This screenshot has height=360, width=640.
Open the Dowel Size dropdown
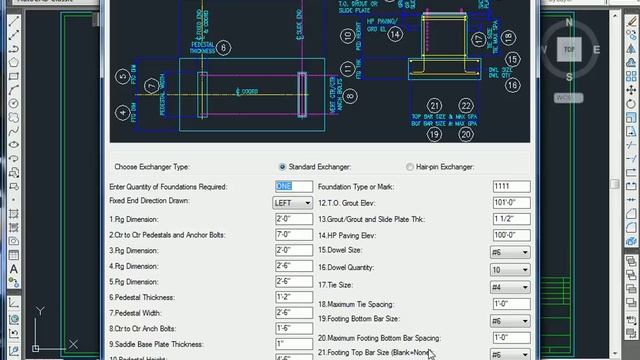(510, 252)
